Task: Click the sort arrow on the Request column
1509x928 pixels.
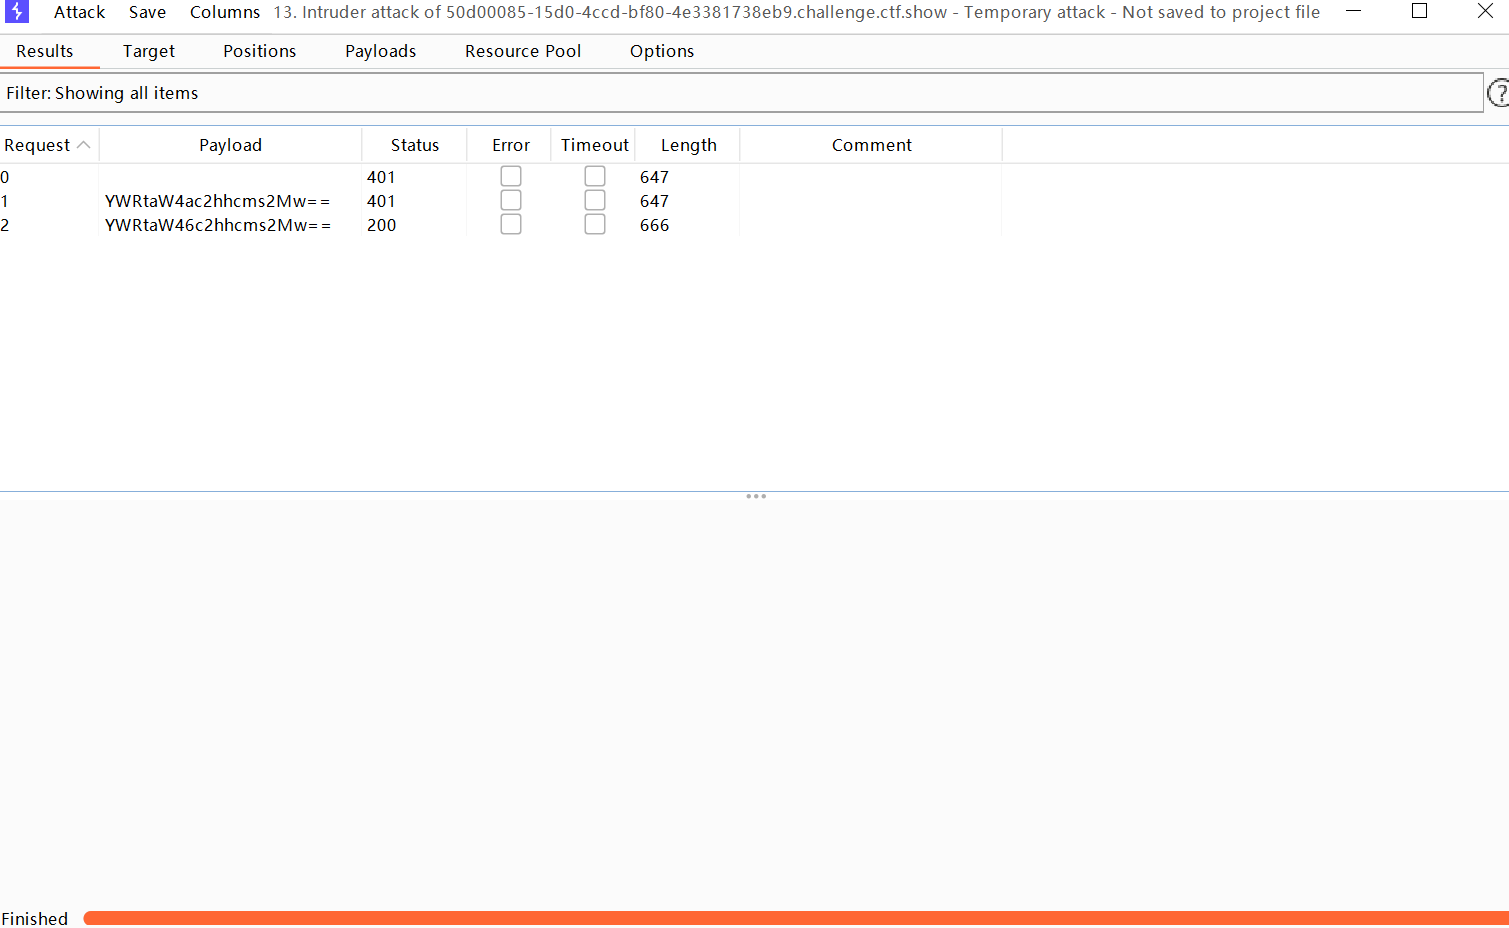Action: click(x=84, y=145)
